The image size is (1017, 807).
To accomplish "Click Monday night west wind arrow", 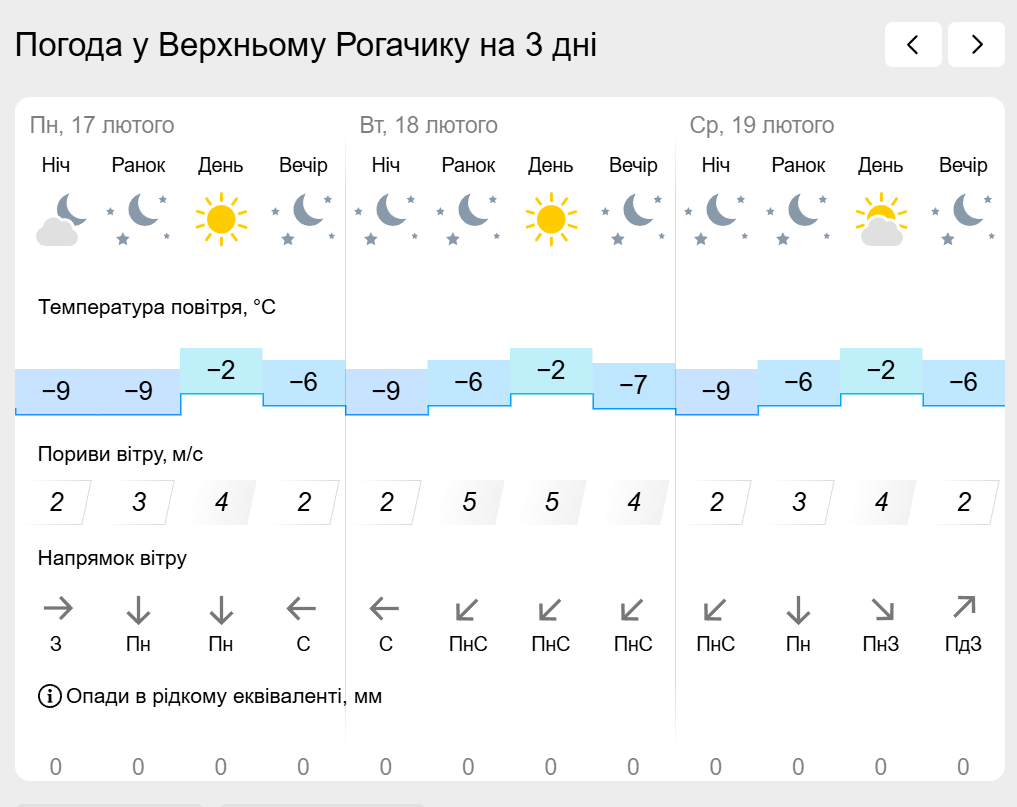I will (58, 608).
